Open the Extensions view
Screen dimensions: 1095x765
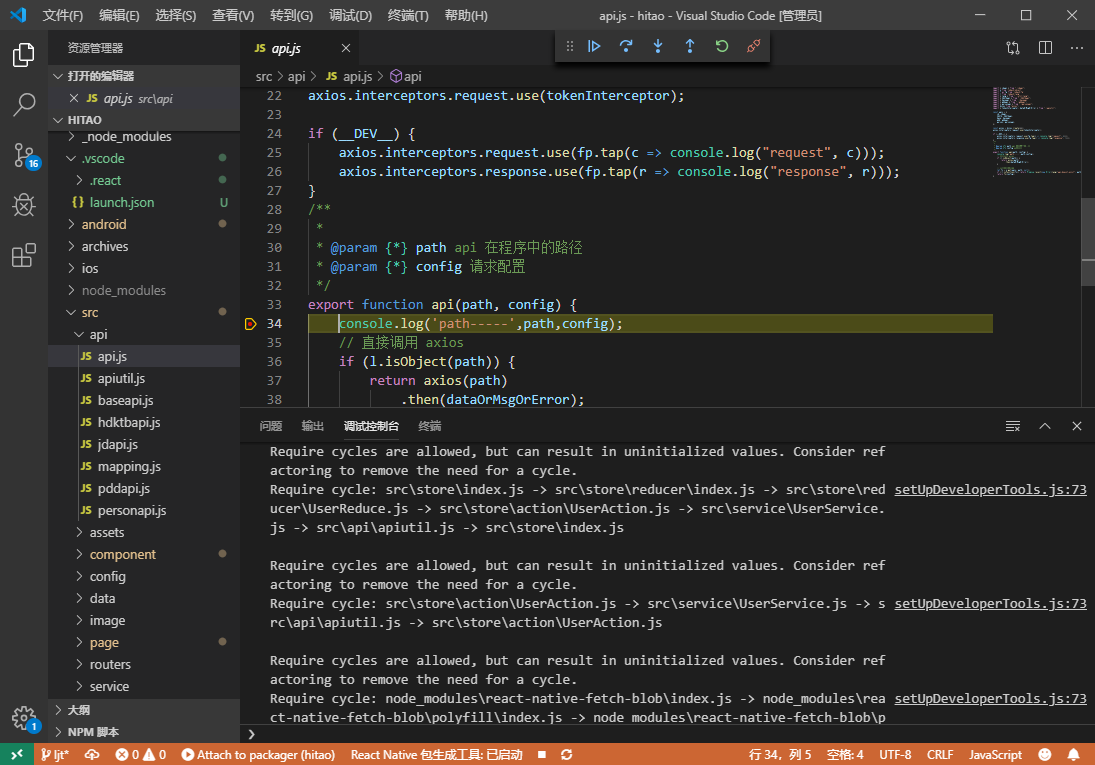24,255
